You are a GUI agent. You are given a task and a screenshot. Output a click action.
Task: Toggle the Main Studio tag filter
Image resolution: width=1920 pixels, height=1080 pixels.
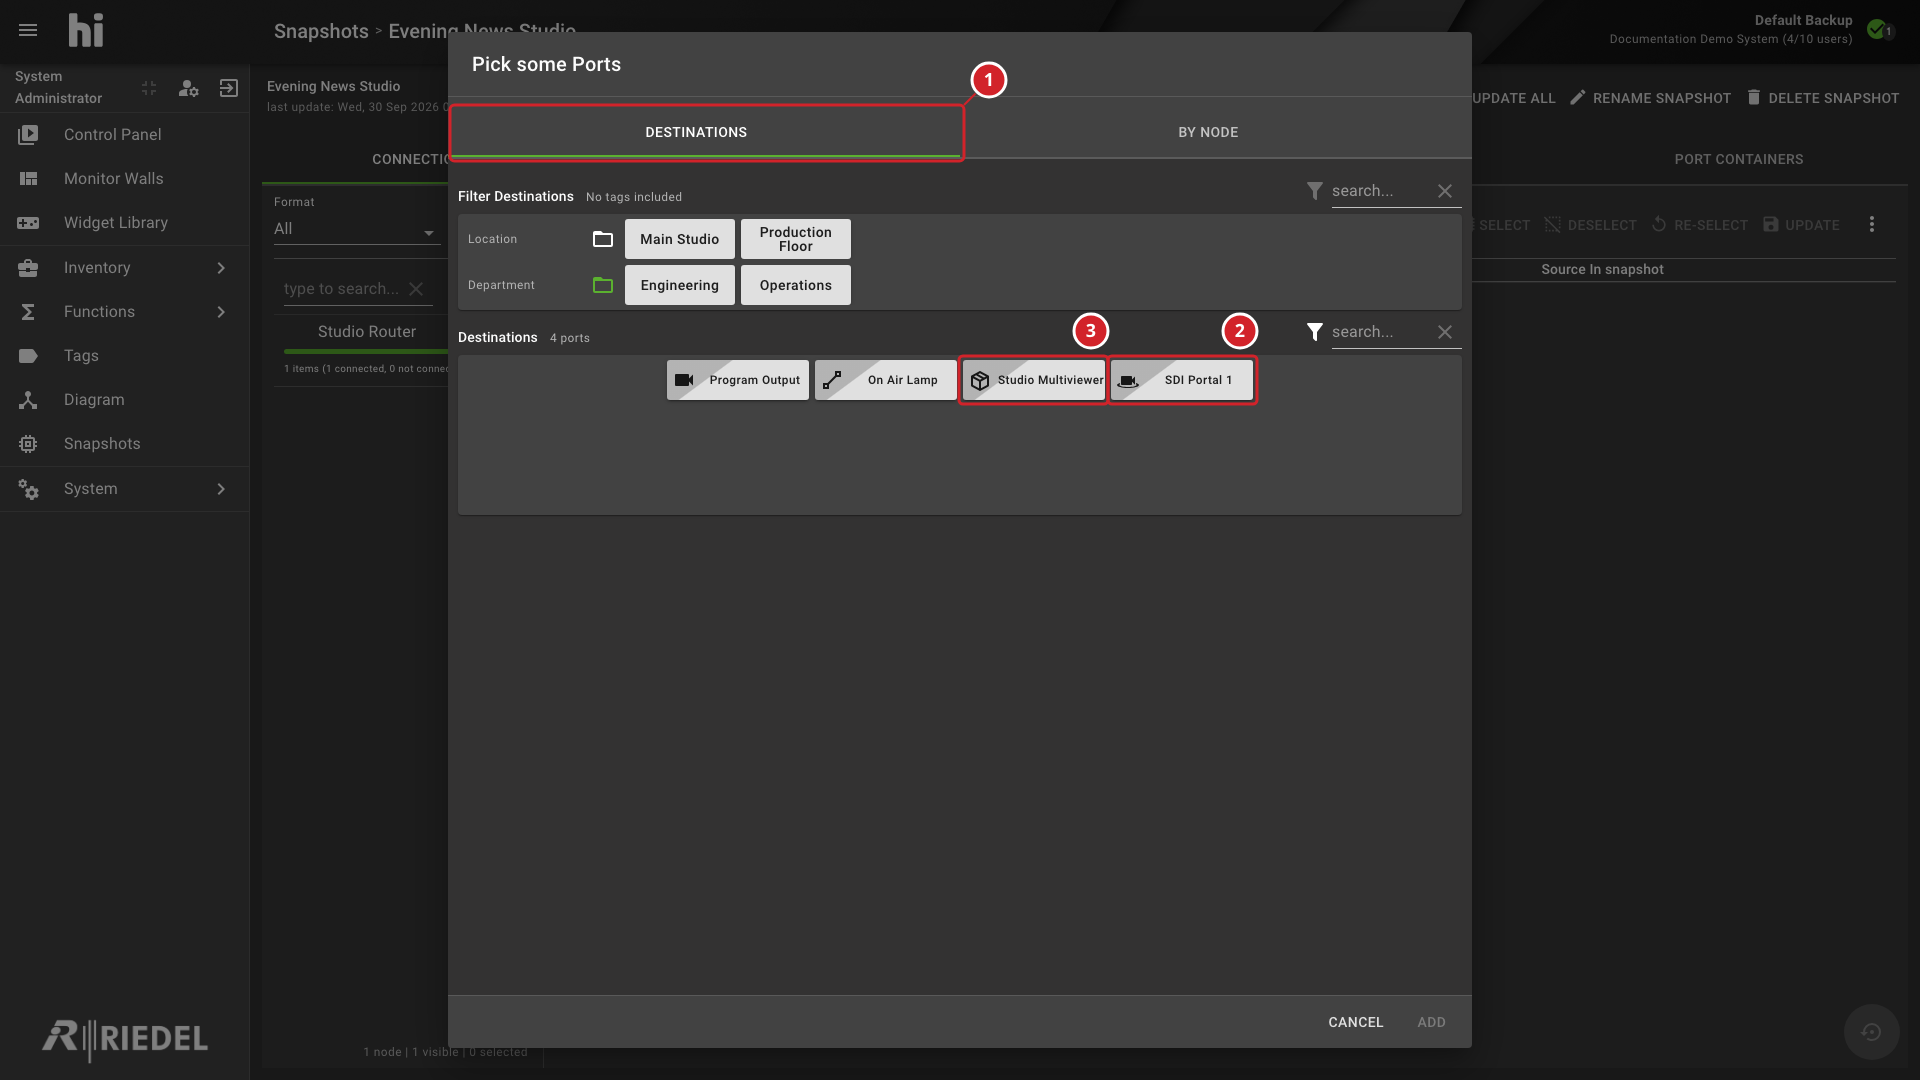point(680,239)
